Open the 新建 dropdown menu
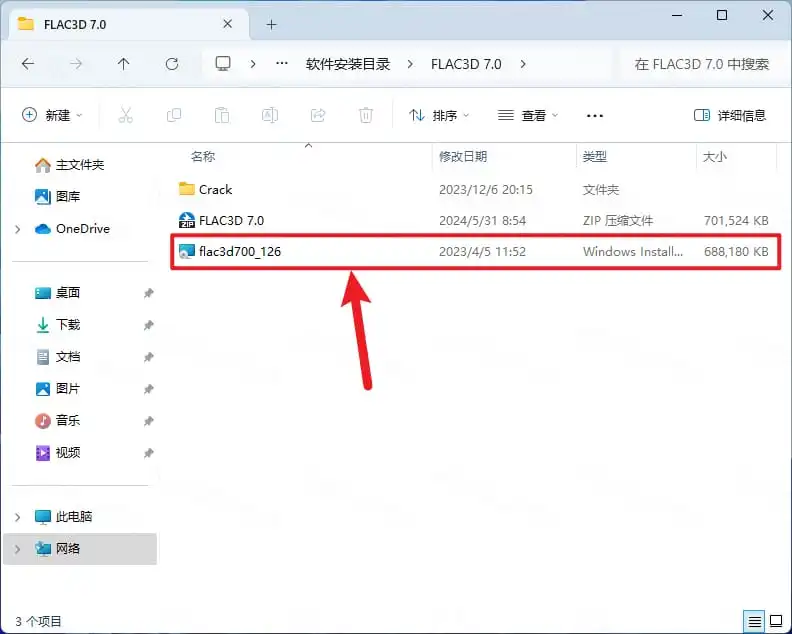The image size is (792, 634). 52,115
